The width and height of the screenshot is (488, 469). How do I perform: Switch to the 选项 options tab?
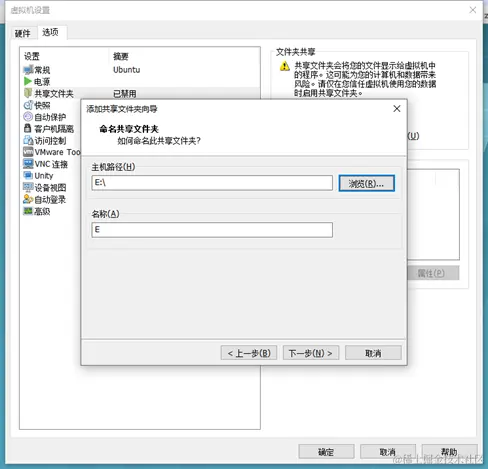point(51,32)
